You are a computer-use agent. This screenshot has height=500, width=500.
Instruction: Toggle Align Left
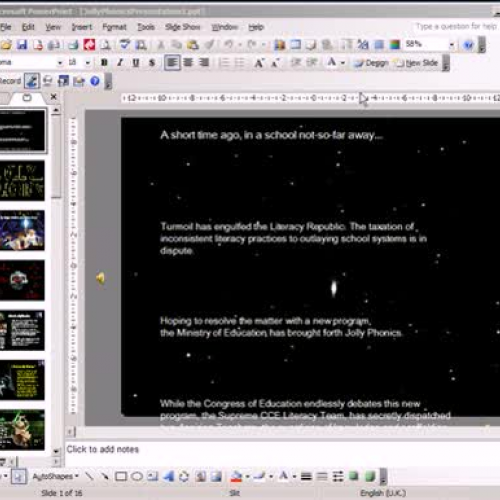(x=172, y=63)
